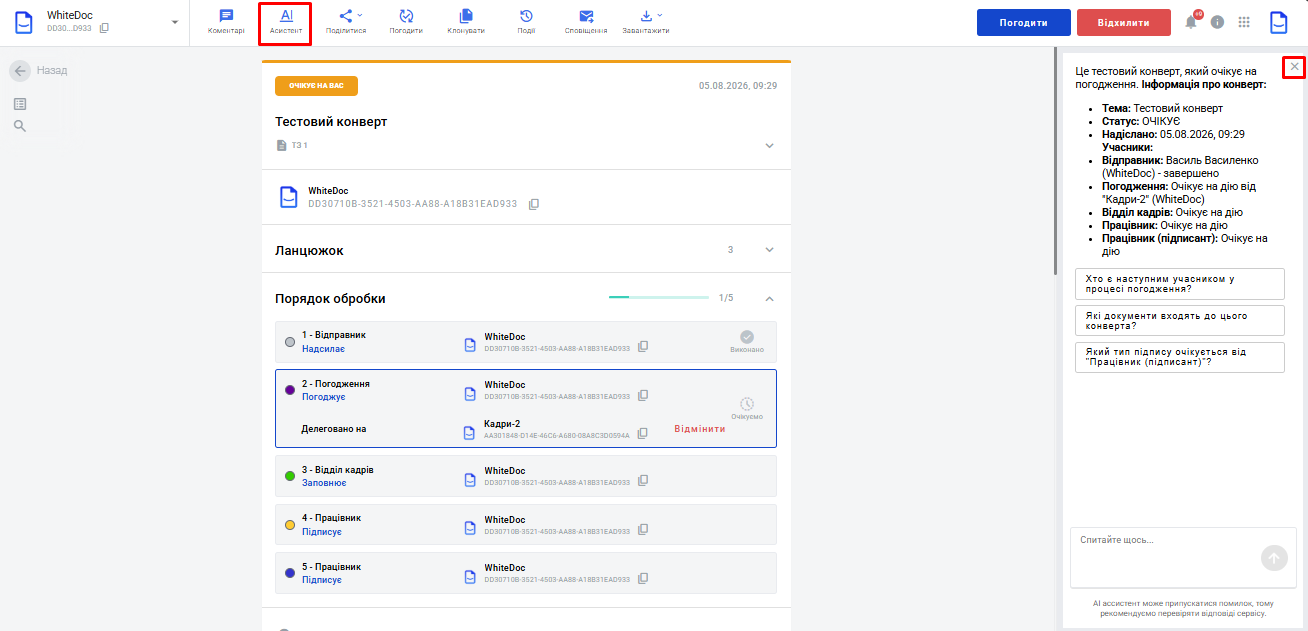Image resolution: width=1308 pixels, height=631 pixels.
Task: Select suggestion about documents in the envelope
Action: coord(1180,320)
